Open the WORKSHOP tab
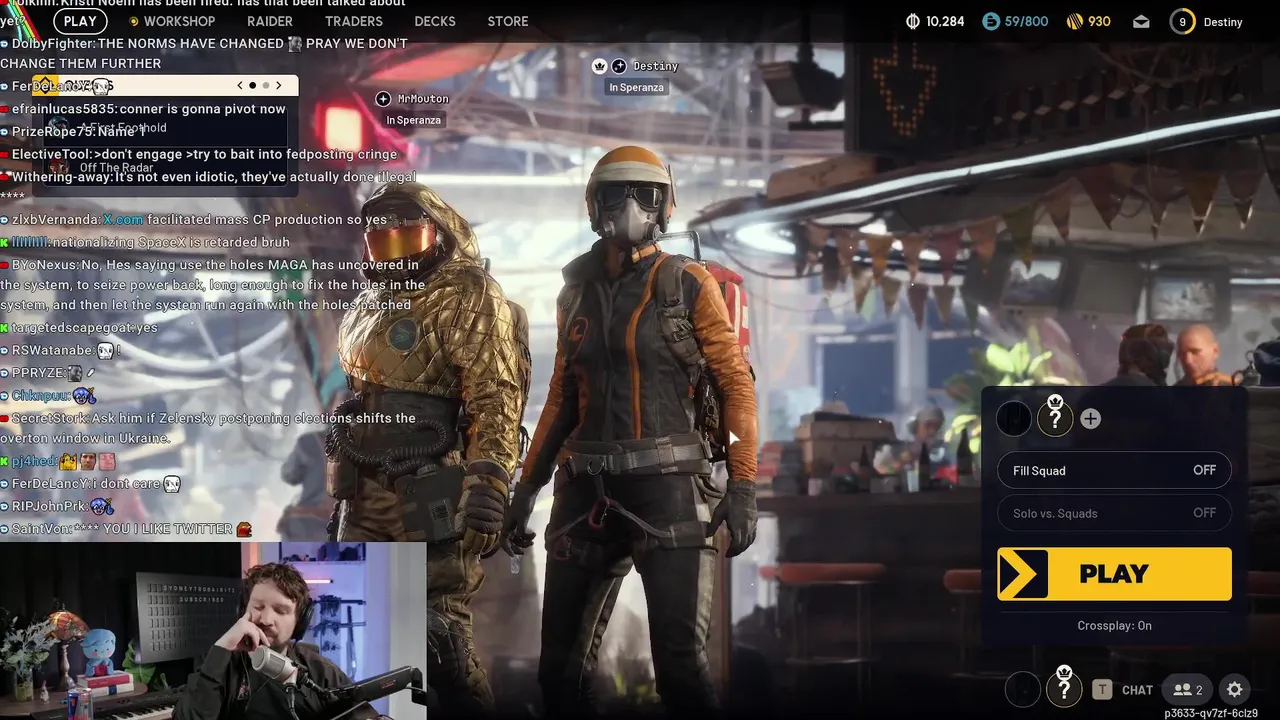The image size is (1280, 720). point(179,21)
